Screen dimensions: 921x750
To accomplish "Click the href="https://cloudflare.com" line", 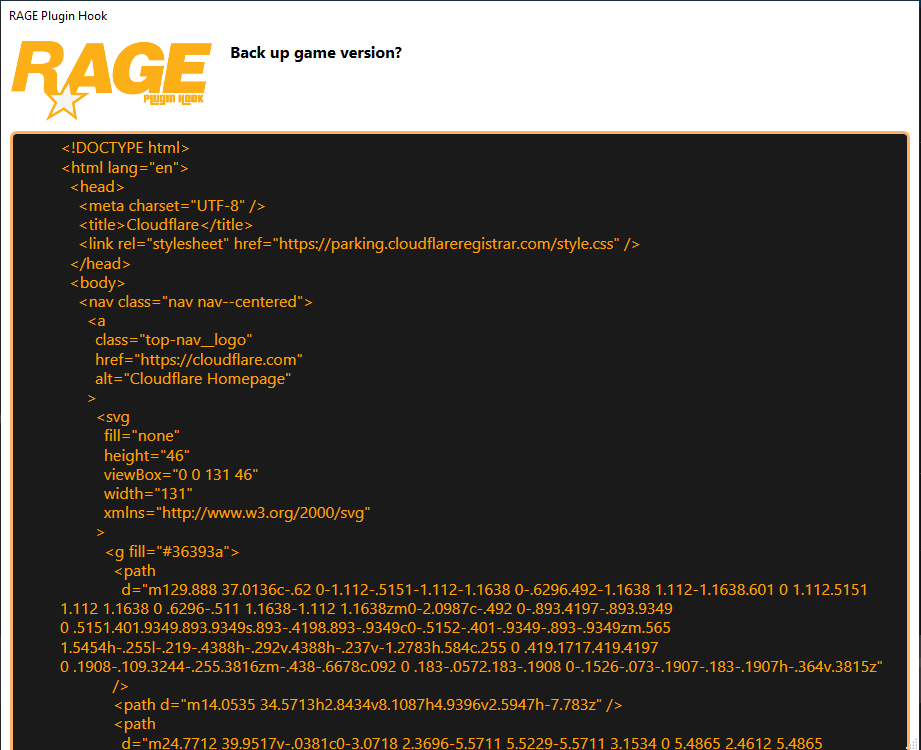I will pos(199,359).
